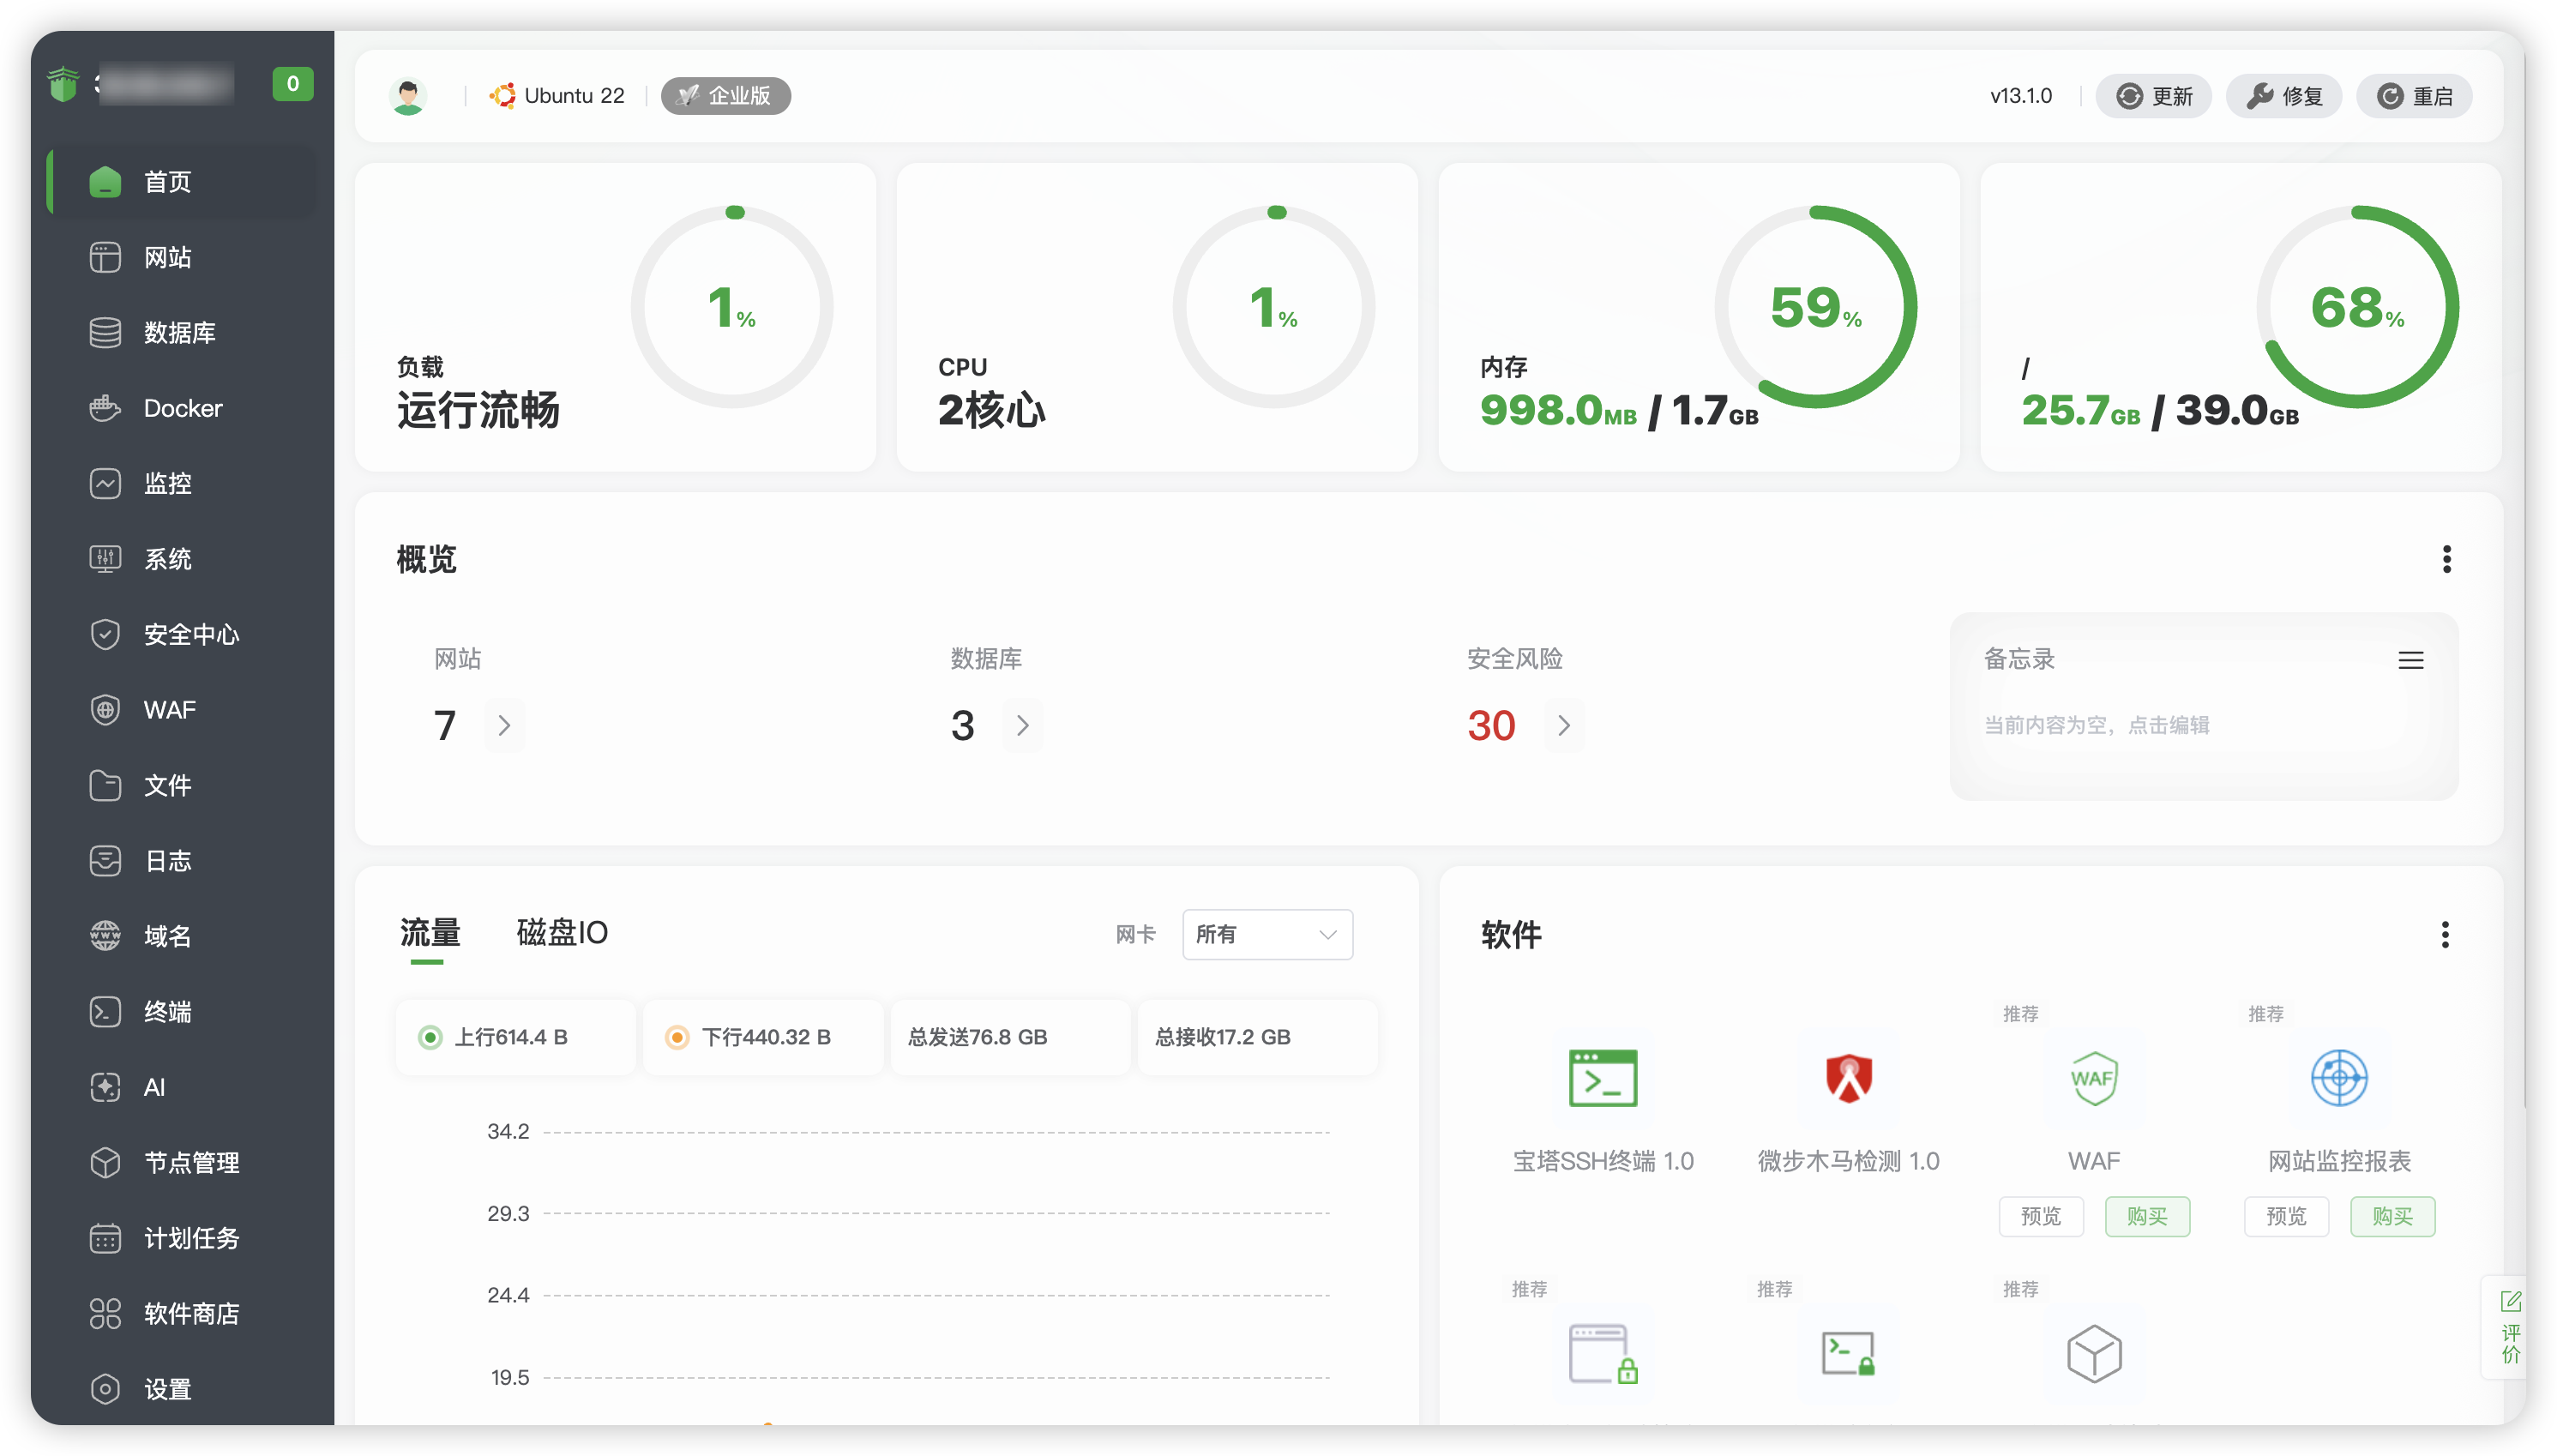This screenshot has width=2557, height=1456.
Task: Open the 网卡 所有 dropdown
Action: [x=1267, y=934]
